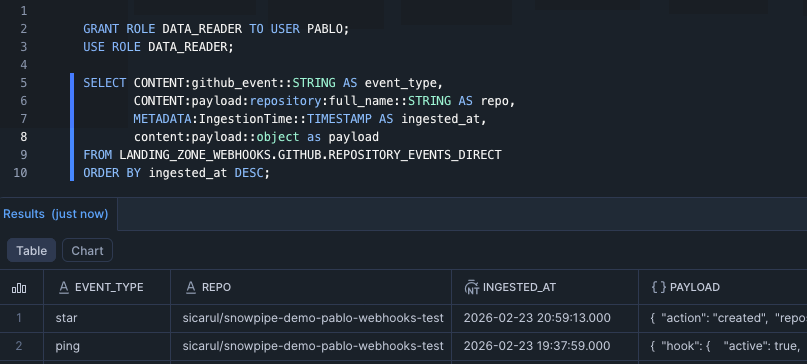This screenshot has width=807, height=364.
Task: Select repo cell in the ping row
Action: tap(311, 346)
